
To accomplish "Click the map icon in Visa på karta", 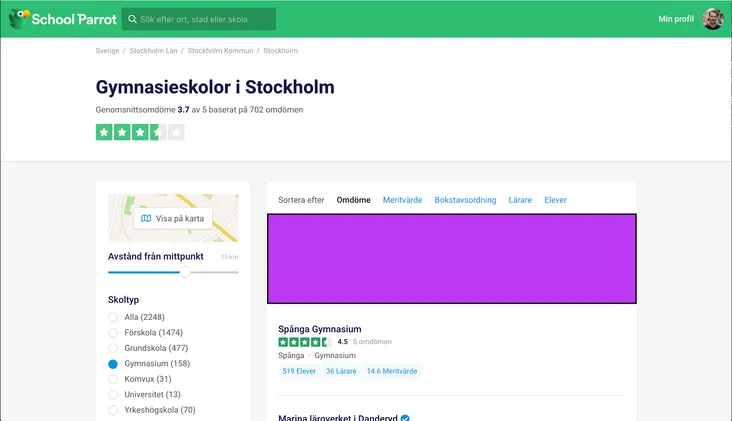I will [x=146, y=218].
